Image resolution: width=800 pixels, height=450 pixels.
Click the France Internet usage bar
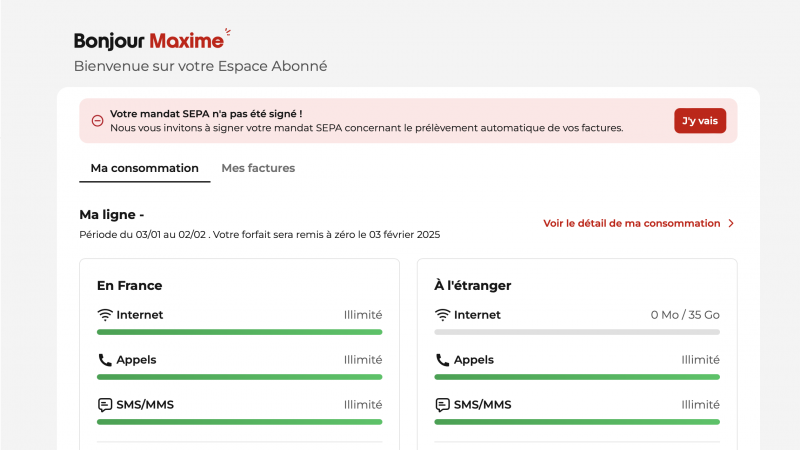[x=239, y=332]
